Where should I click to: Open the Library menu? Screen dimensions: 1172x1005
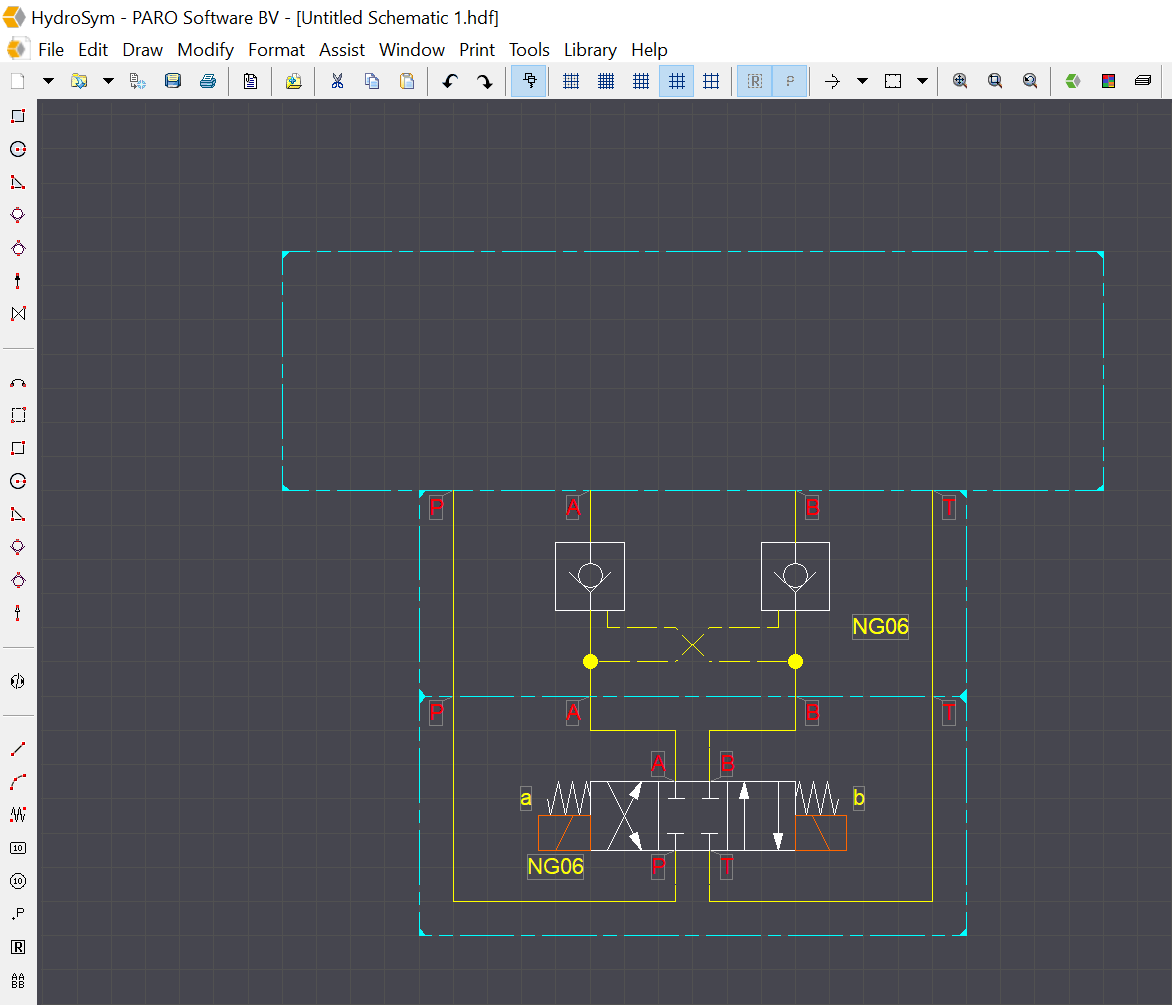pyautogui.click(x=590, y=50)
